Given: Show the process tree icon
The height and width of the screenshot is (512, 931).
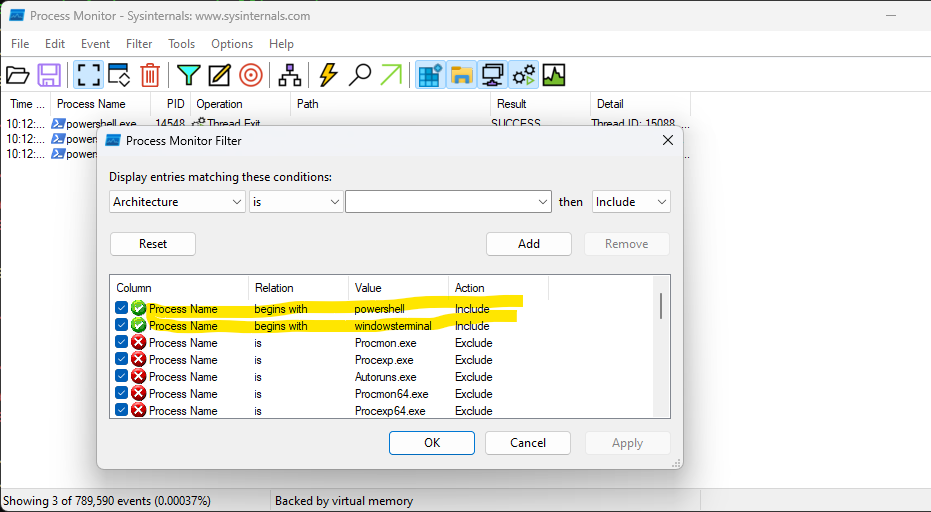Looking at the screenshot, I should (290, 75).
